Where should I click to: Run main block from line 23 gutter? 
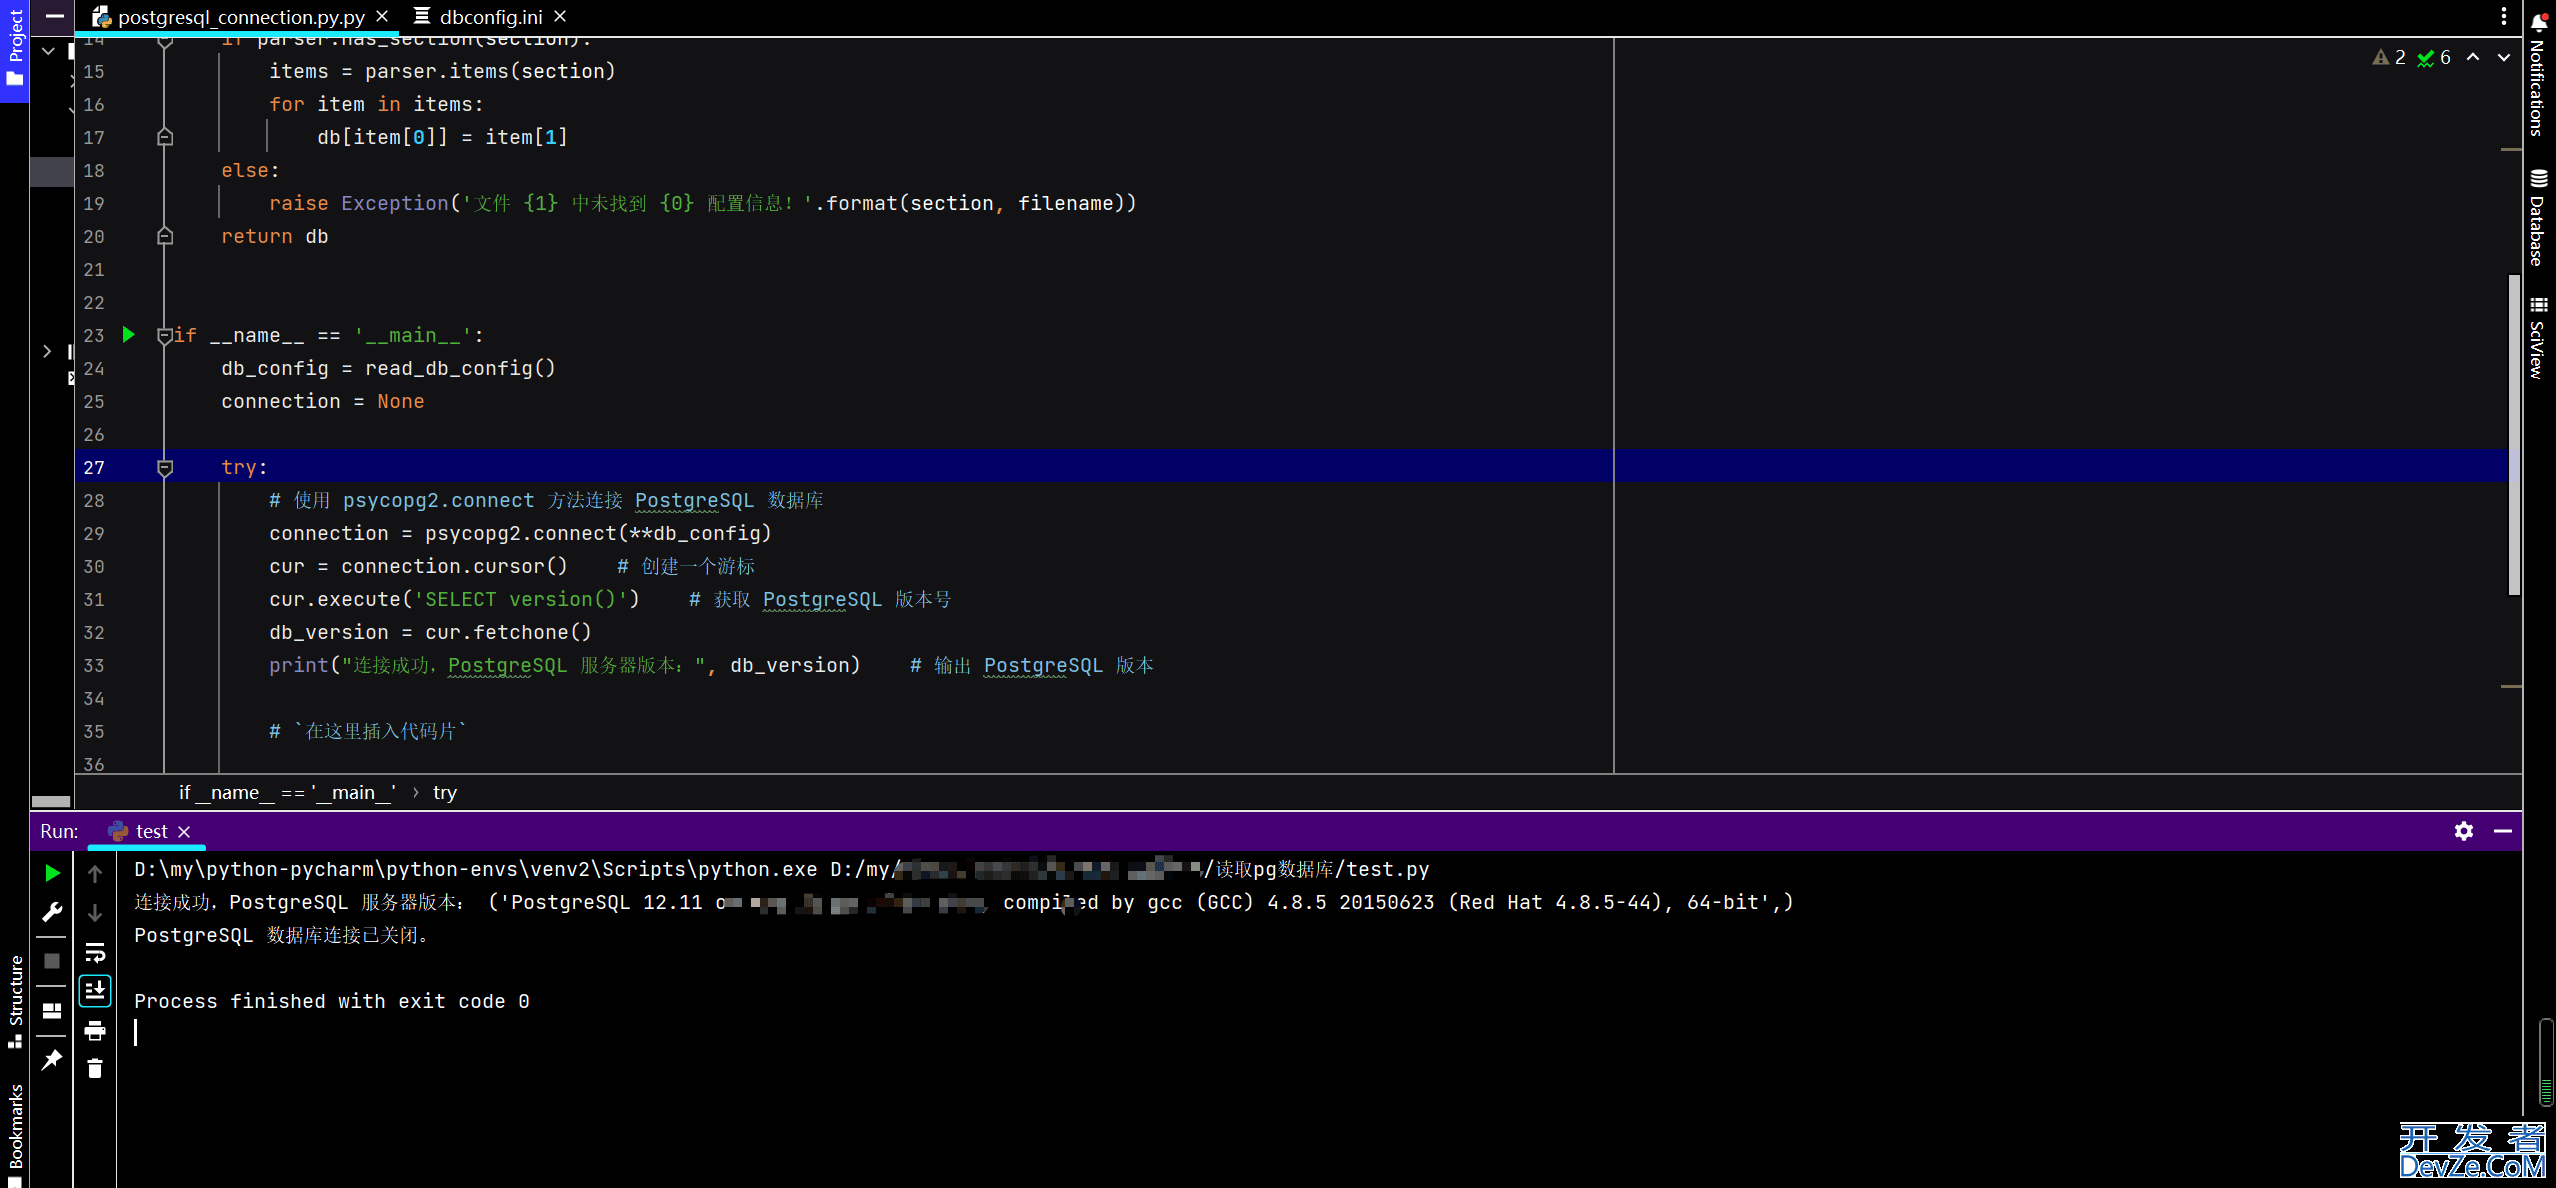(129, 335)
